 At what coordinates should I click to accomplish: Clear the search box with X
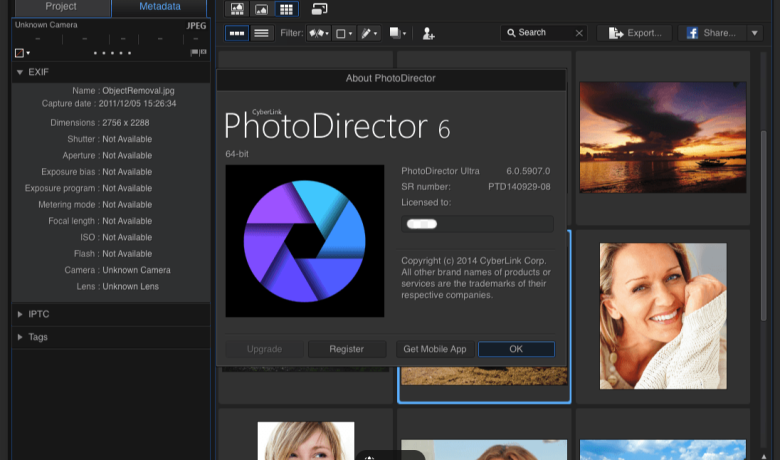click(579, 33)
